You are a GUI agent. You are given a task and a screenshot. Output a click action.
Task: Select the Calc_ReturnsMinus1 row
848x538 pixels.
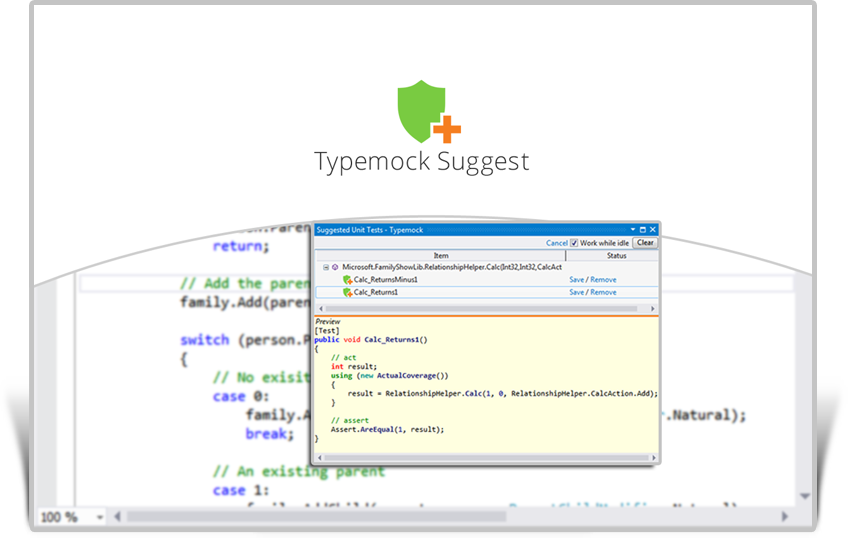tap(487, 280)
